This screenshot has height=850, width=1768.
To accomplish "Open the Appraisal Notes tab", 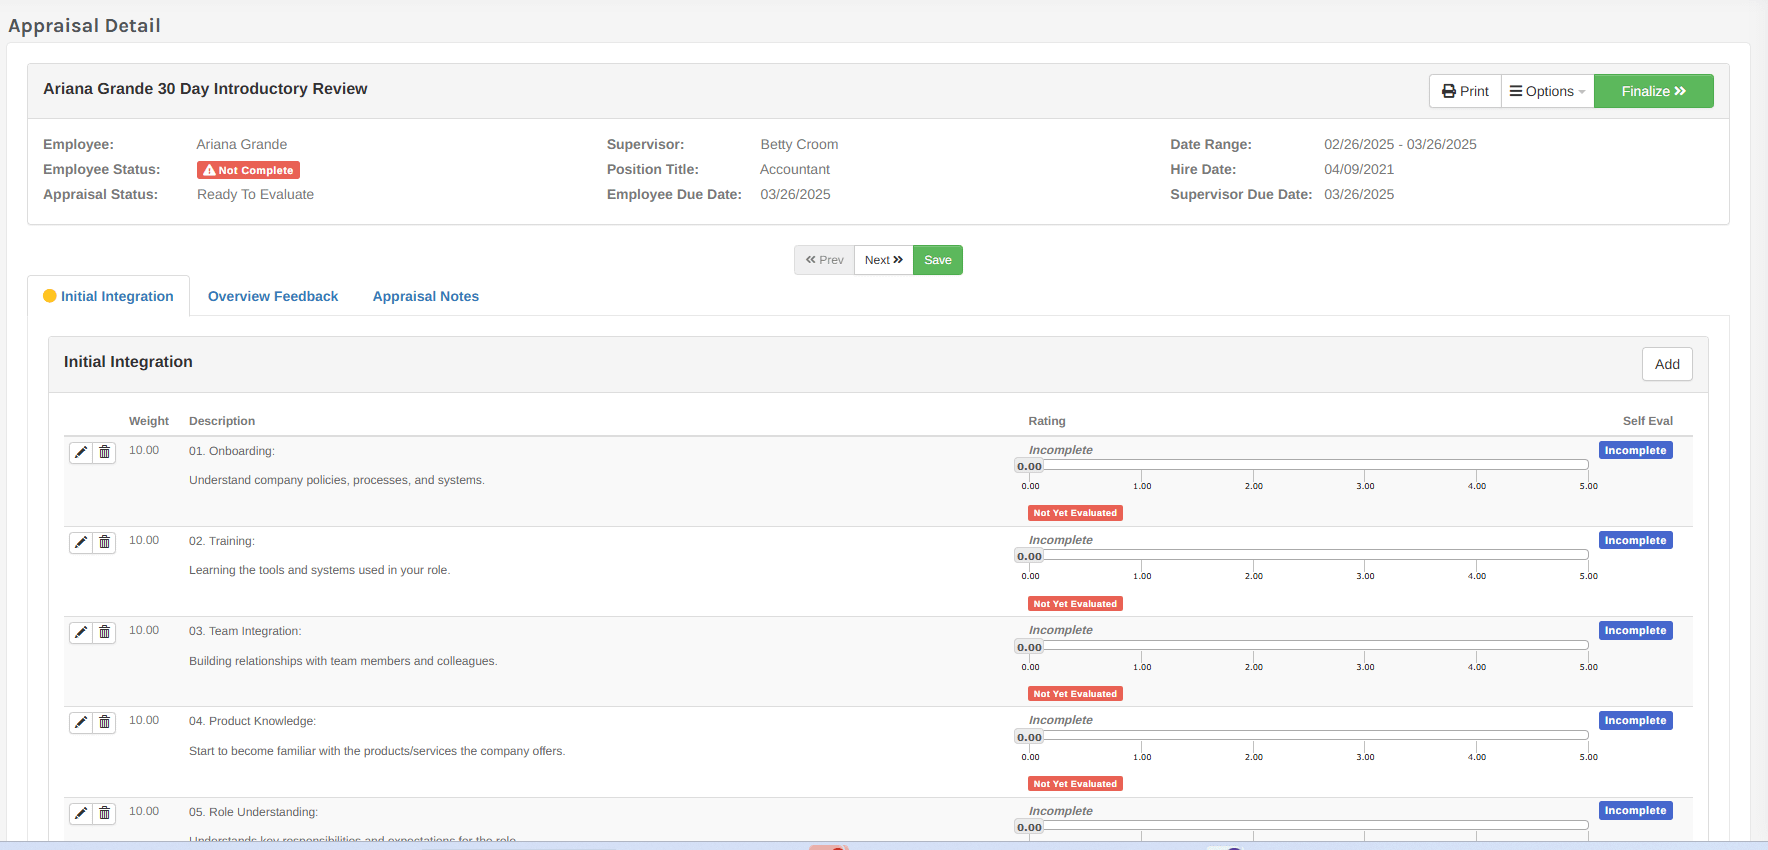I will pos(425,296).
